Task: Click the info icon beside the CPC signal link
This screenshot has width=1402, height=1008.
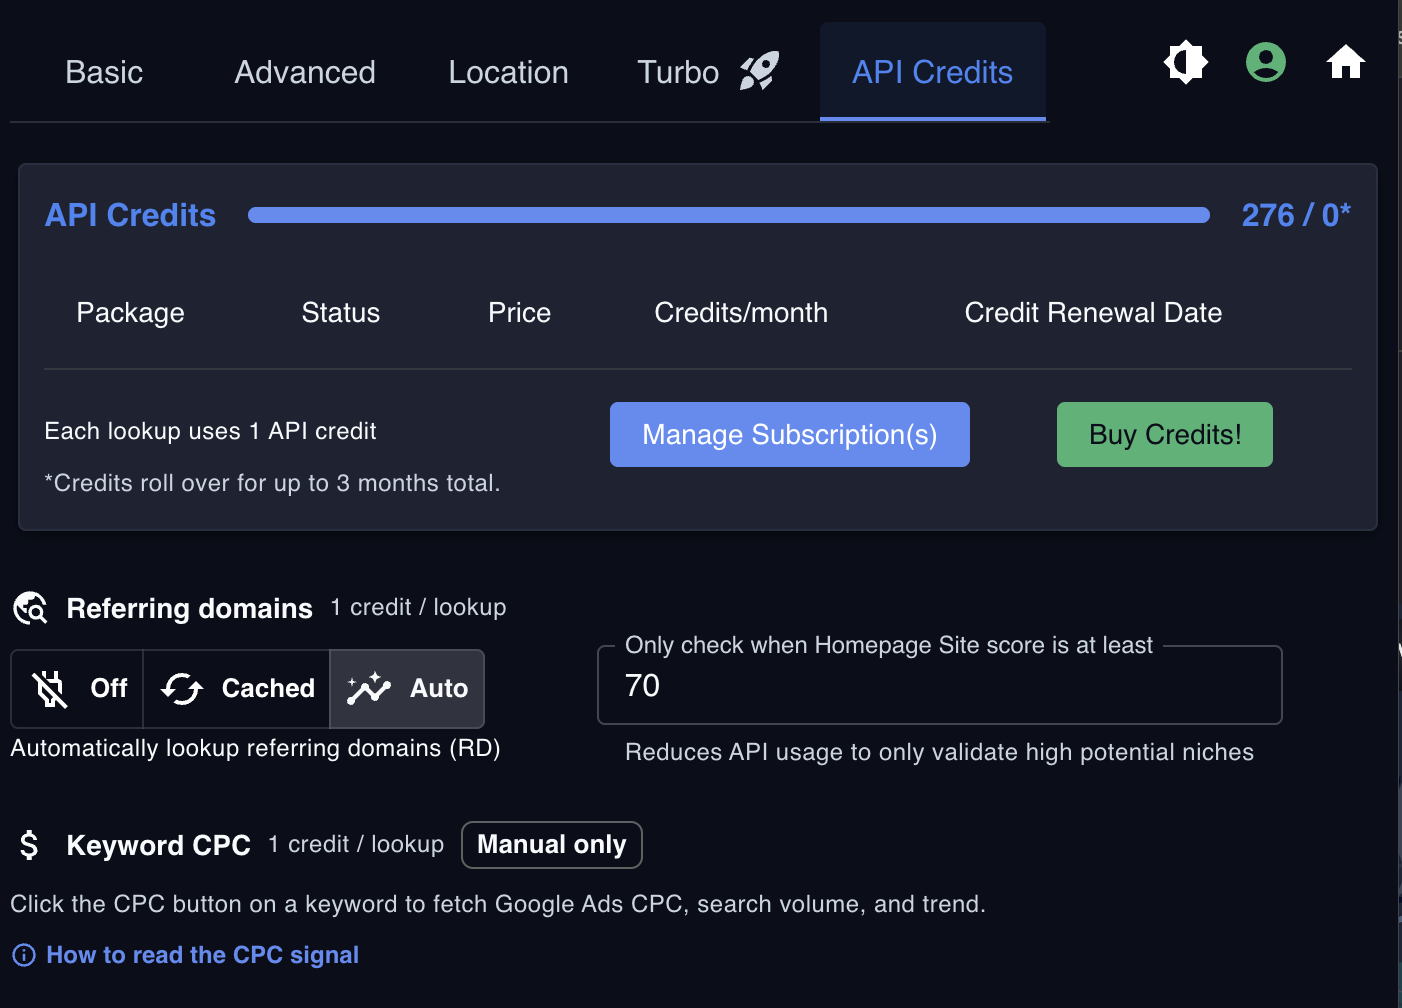Action: coord(24,955)
